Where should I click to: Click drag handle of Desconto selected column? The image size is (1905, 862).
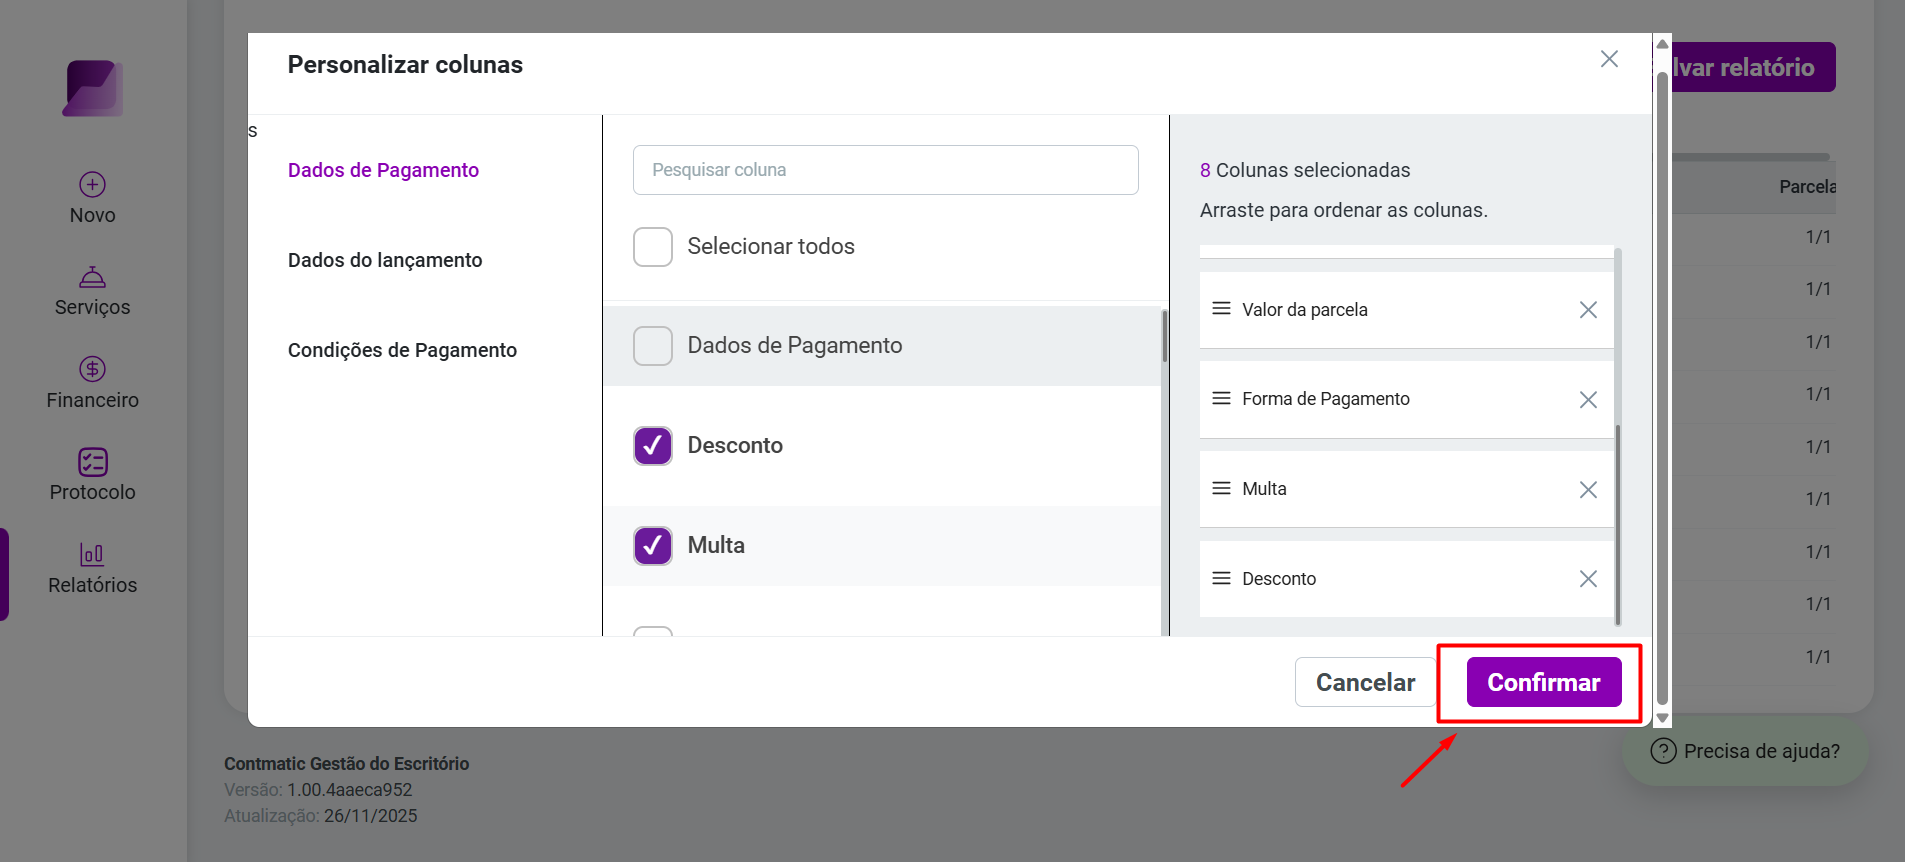tap(1221, 578)
